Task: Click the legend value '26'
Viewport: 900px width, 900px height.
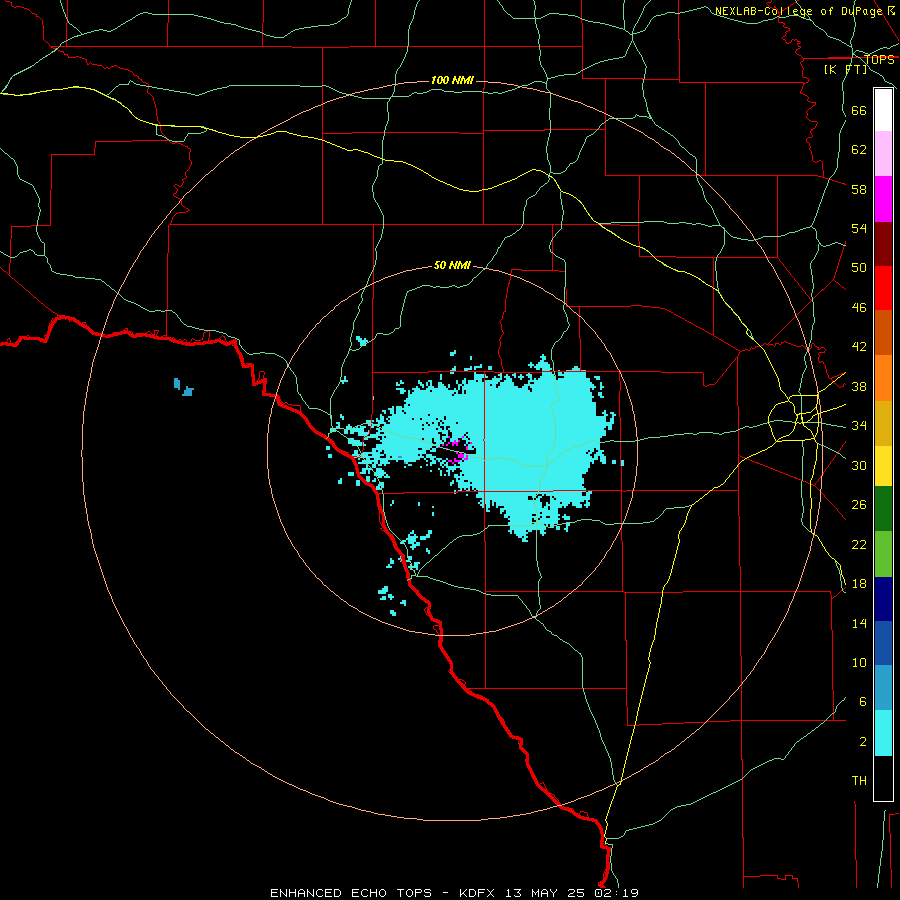Action: (859, 505)
